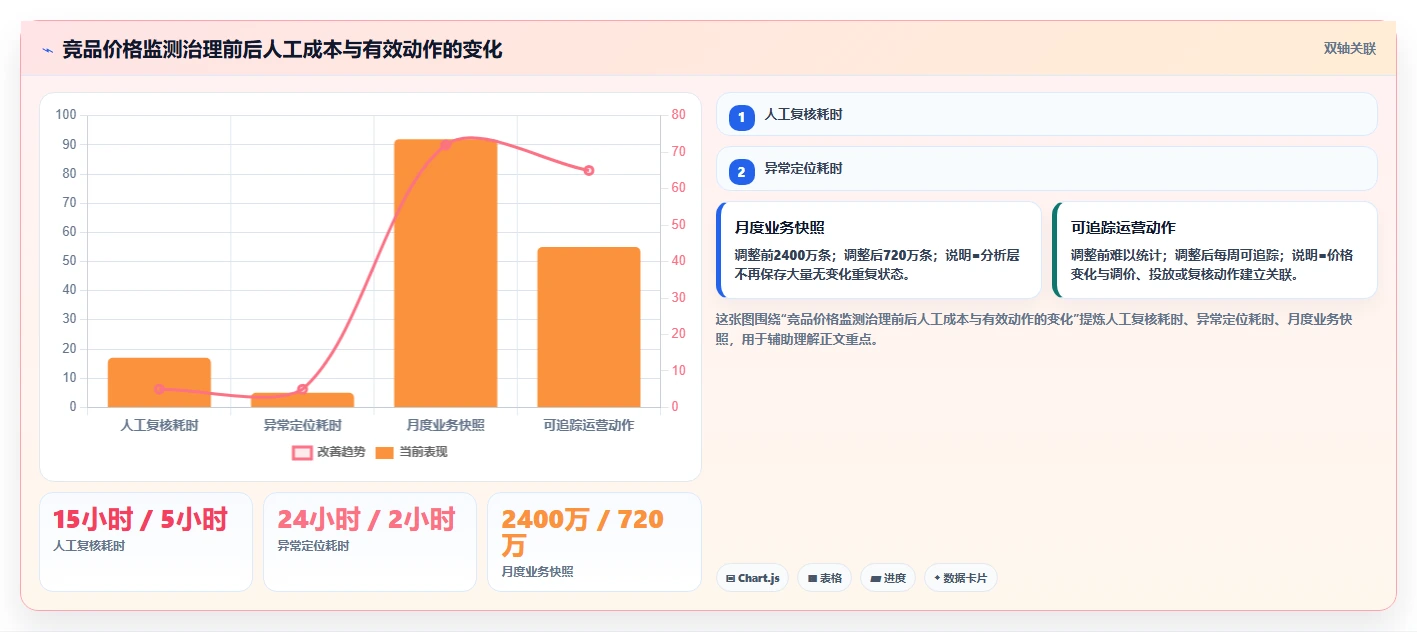The height and width of the screenshot is (632, 1417).
Task: Click the orange 当前表现 legend swatch
Action: 384,453
